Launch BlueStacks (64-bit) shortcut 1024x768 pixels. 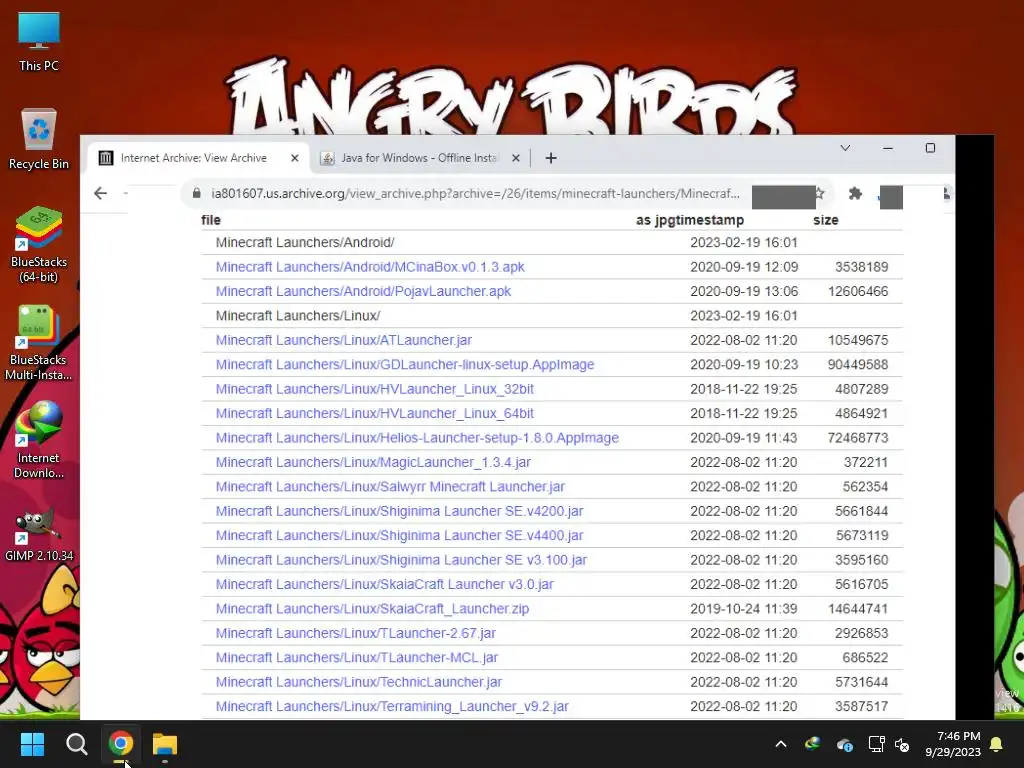click(x=39, y=245)
